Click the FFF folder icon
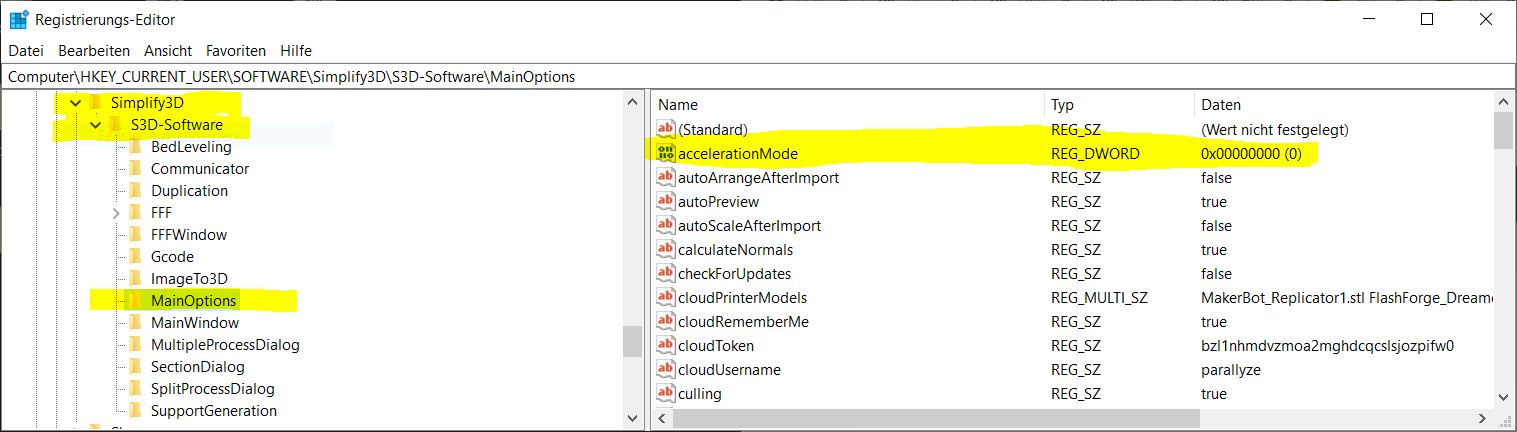1517x432 pixels. pos(136,213)
